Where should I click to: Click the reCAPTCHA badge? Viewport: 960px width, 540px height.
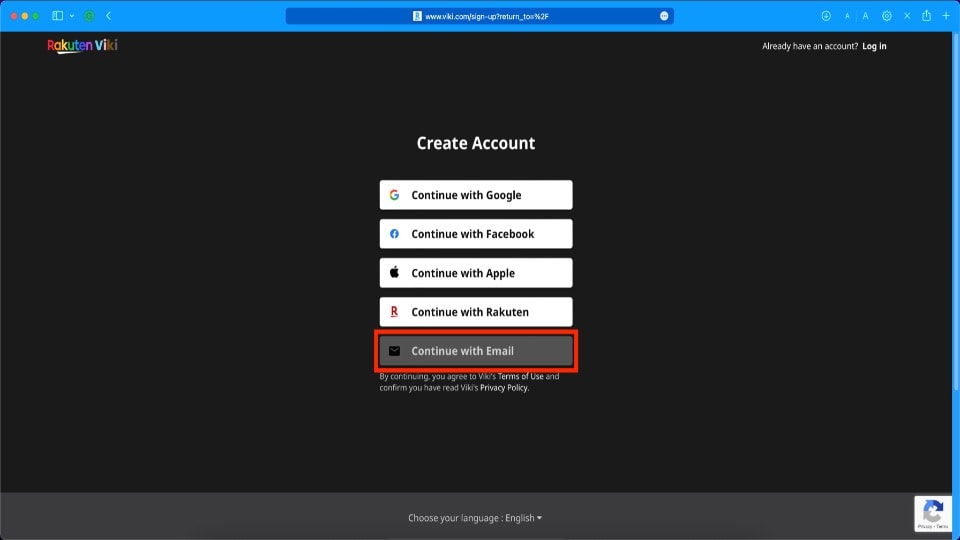click(x=932, y=513)
